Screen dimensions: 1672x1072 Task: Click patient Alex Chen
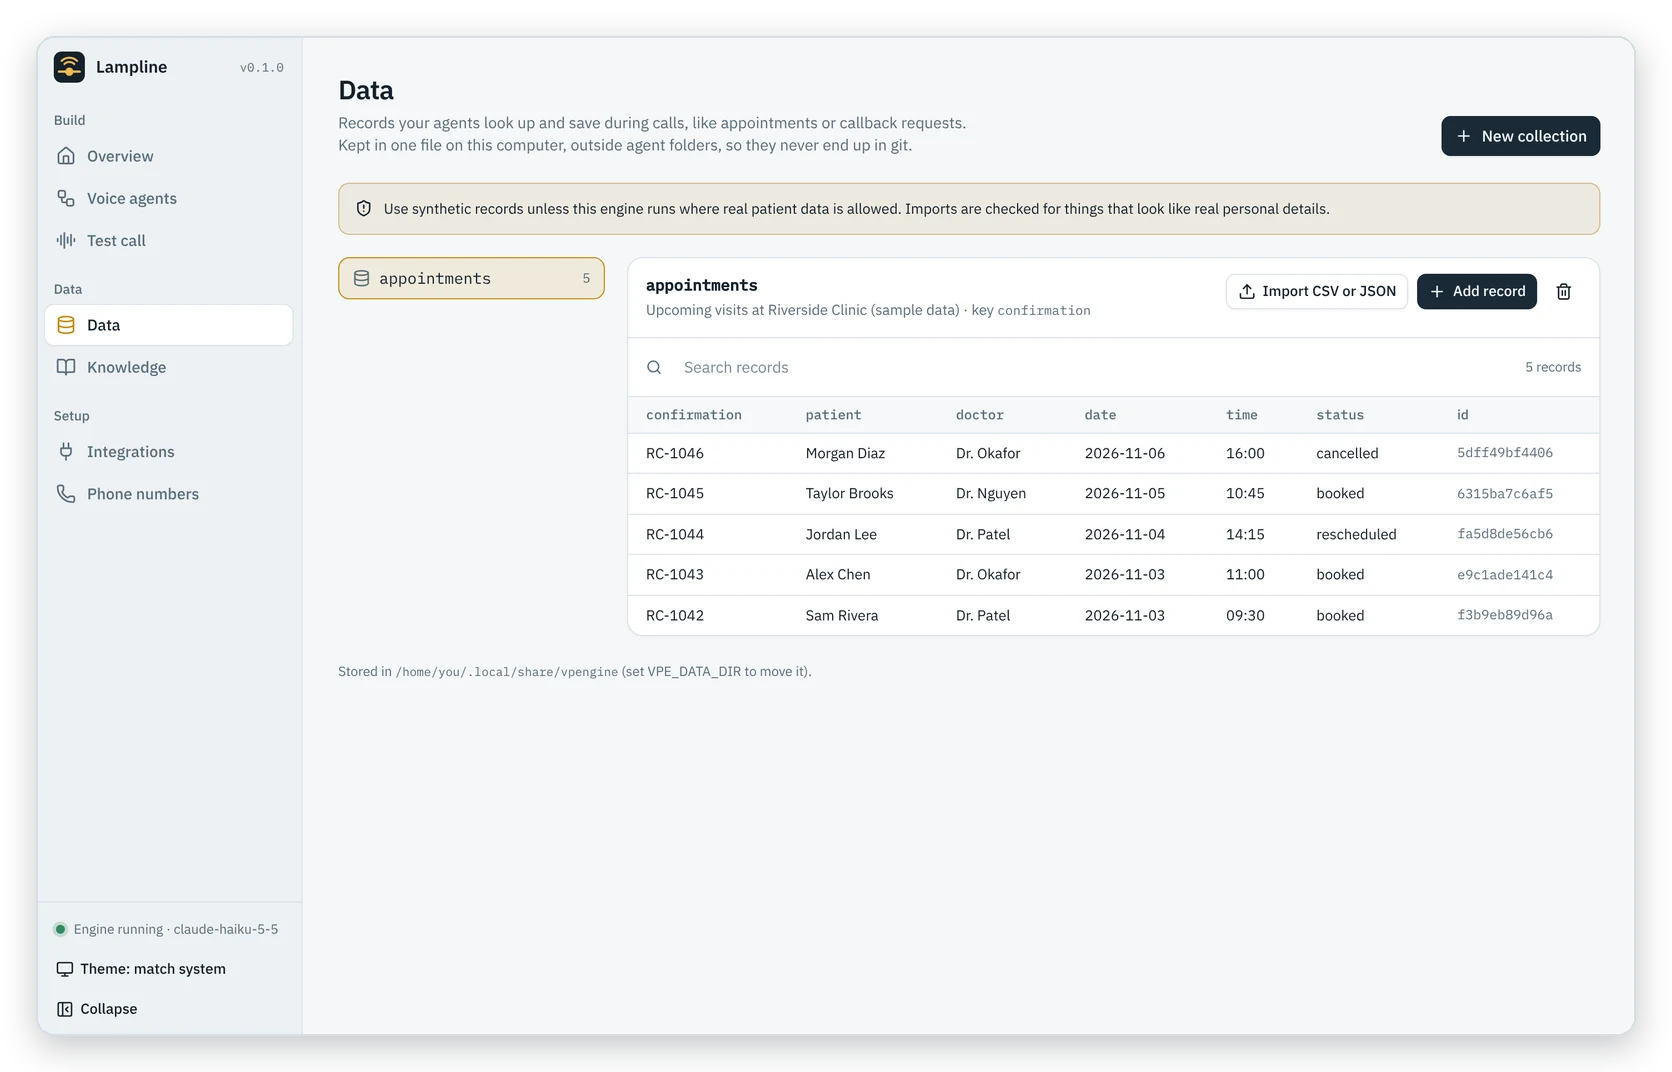point(838,574)
